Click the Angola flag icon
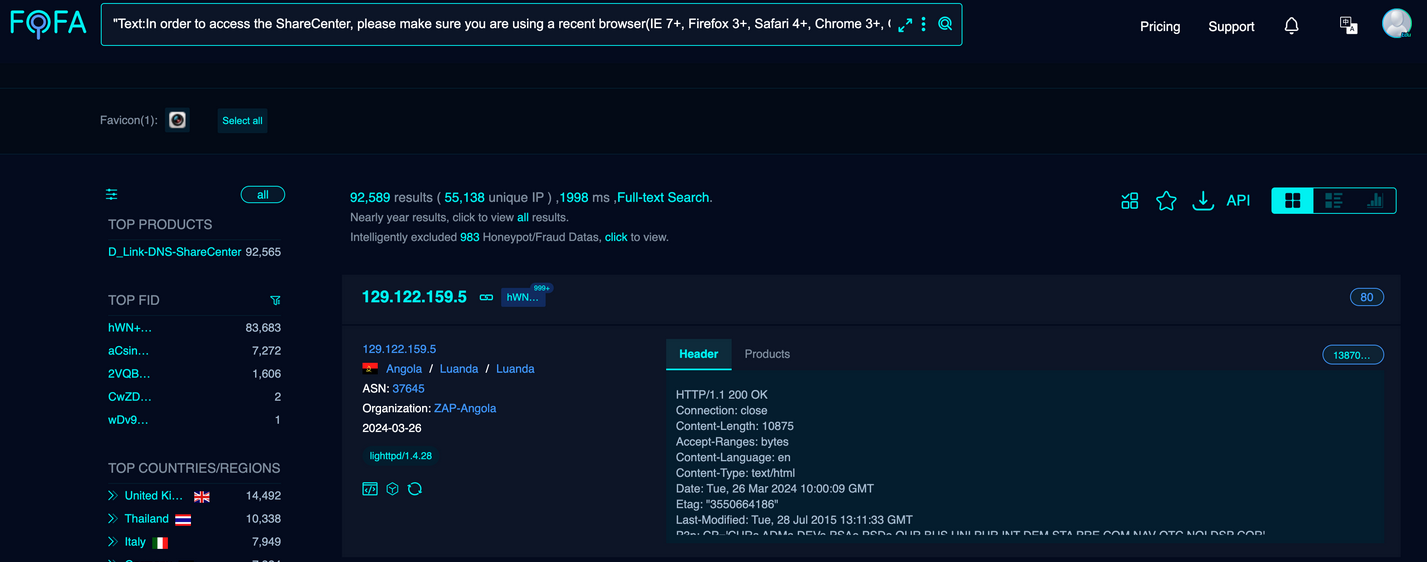Image resolution: width=1427 pixels, height=562 pixels. 370,369
